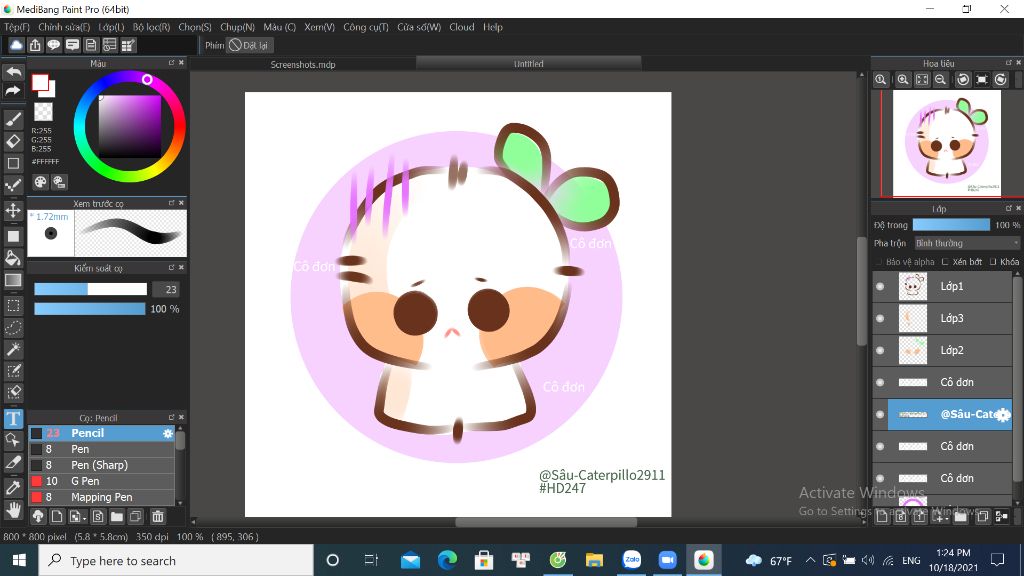
Task: Open the Lớp(L) menu
Action: point(111,27)
